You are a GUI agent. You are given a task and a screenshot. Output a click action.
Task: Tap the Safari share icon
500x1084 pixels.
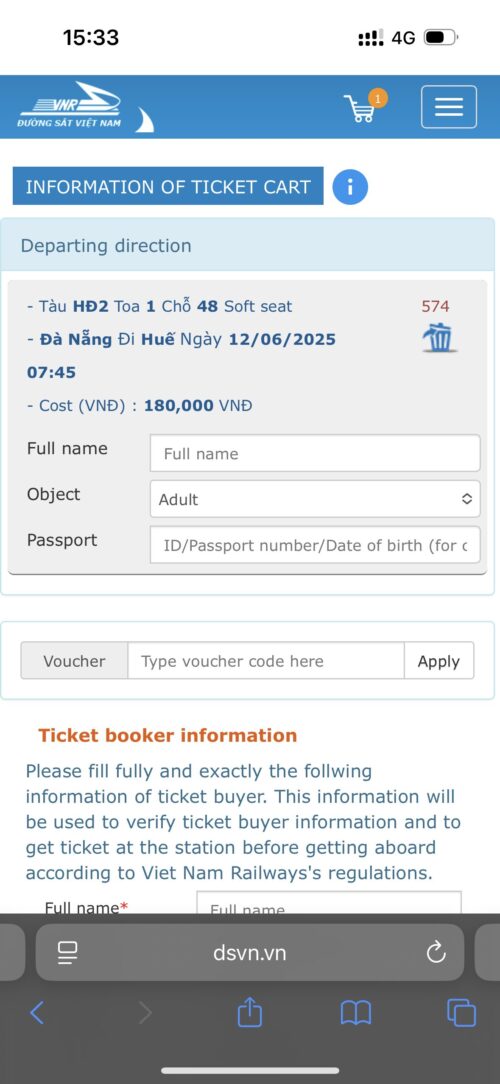[x=250, y=1013]
